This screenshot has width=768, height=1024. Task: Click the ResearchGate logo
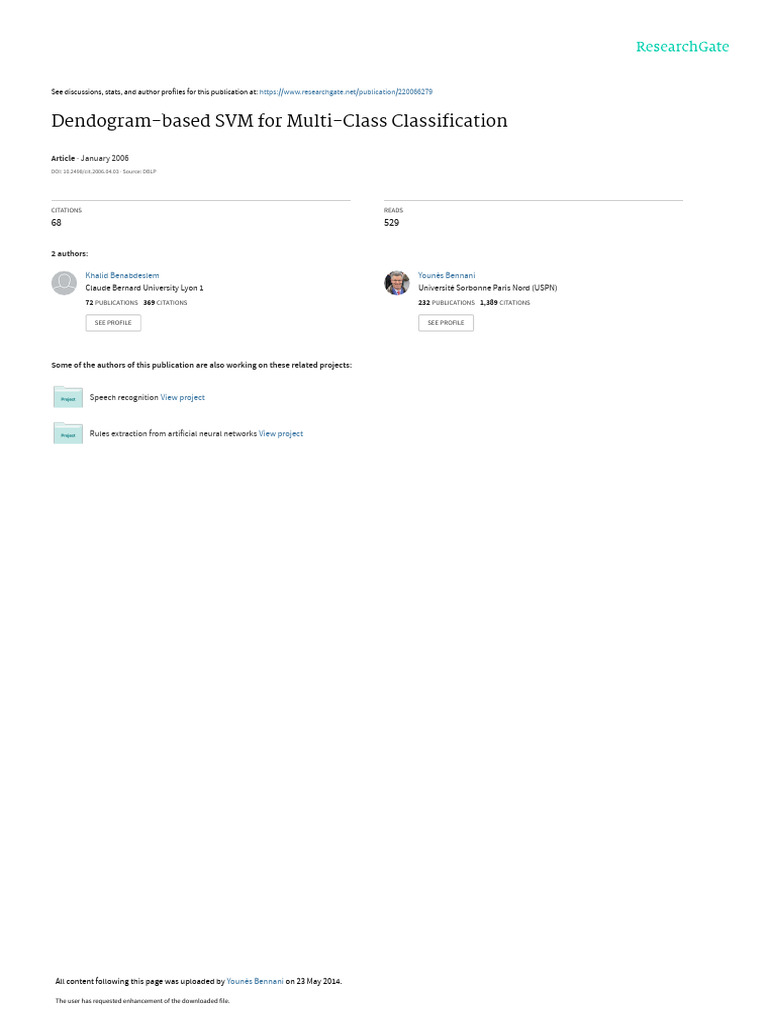[x=682, y=47]
